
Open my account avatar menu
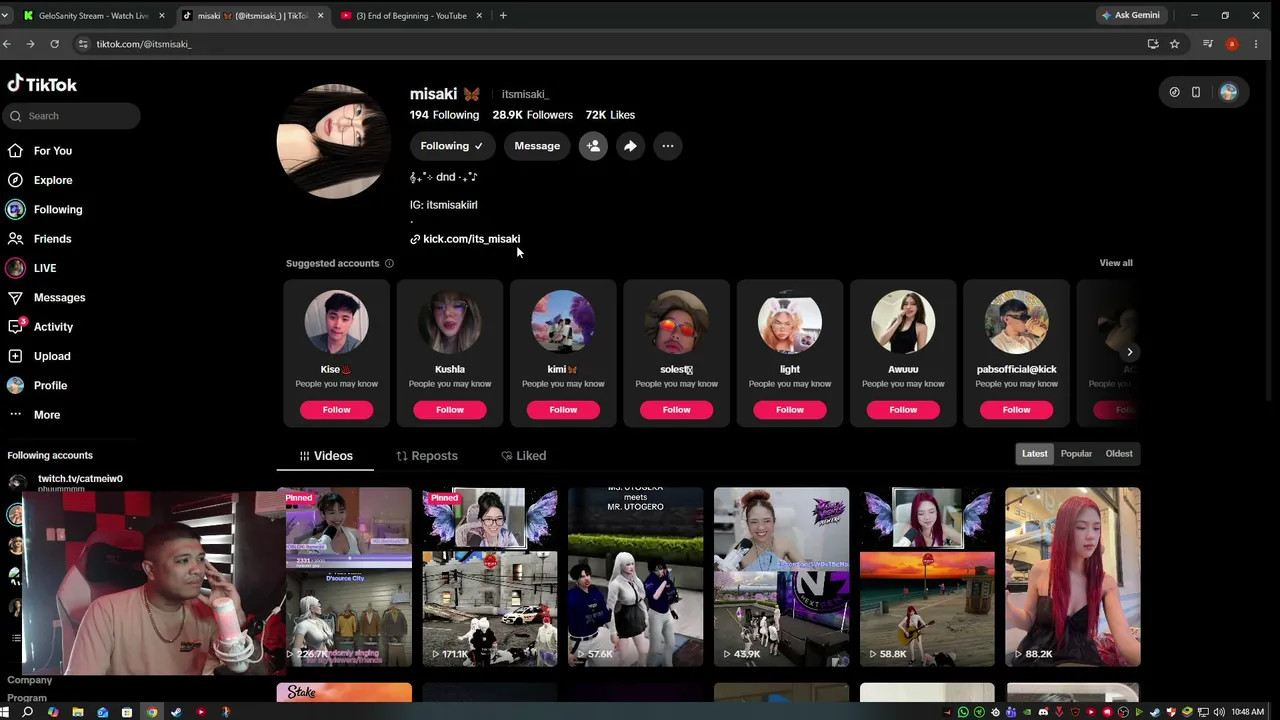1229,92
